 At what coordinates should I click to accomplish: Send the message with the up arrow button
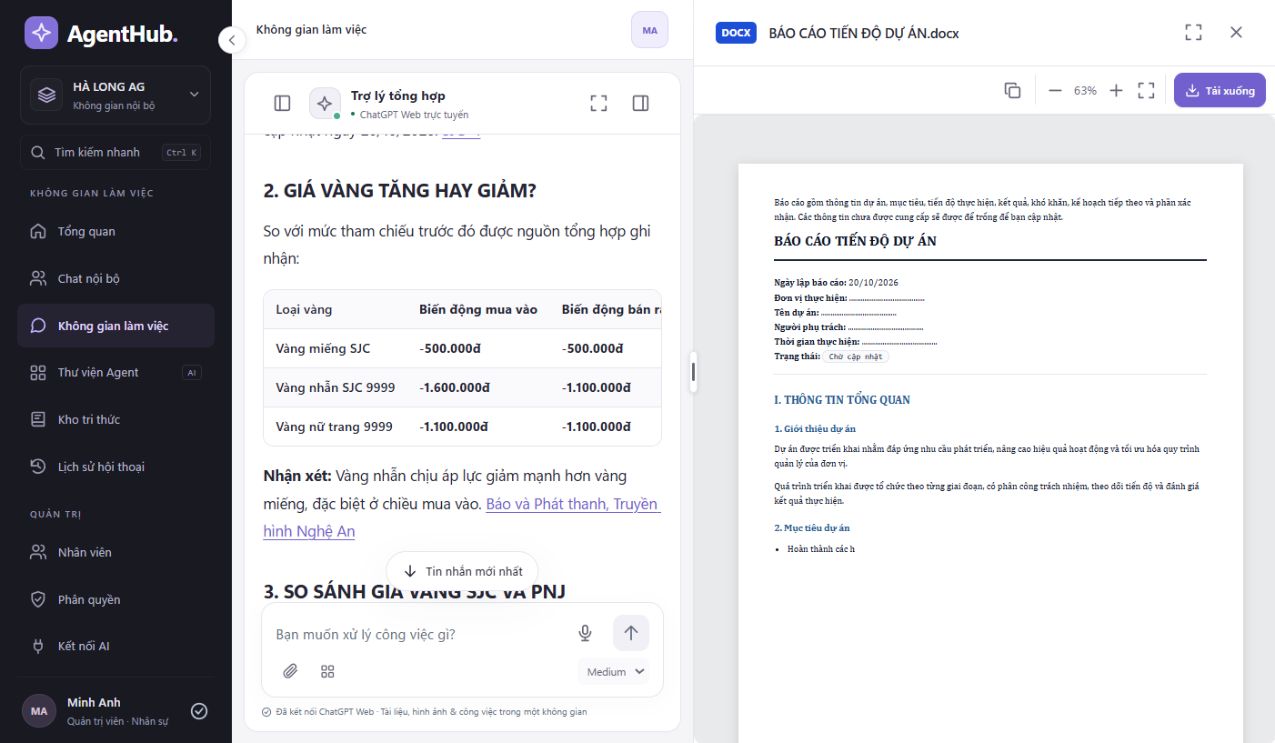[631, 633]
